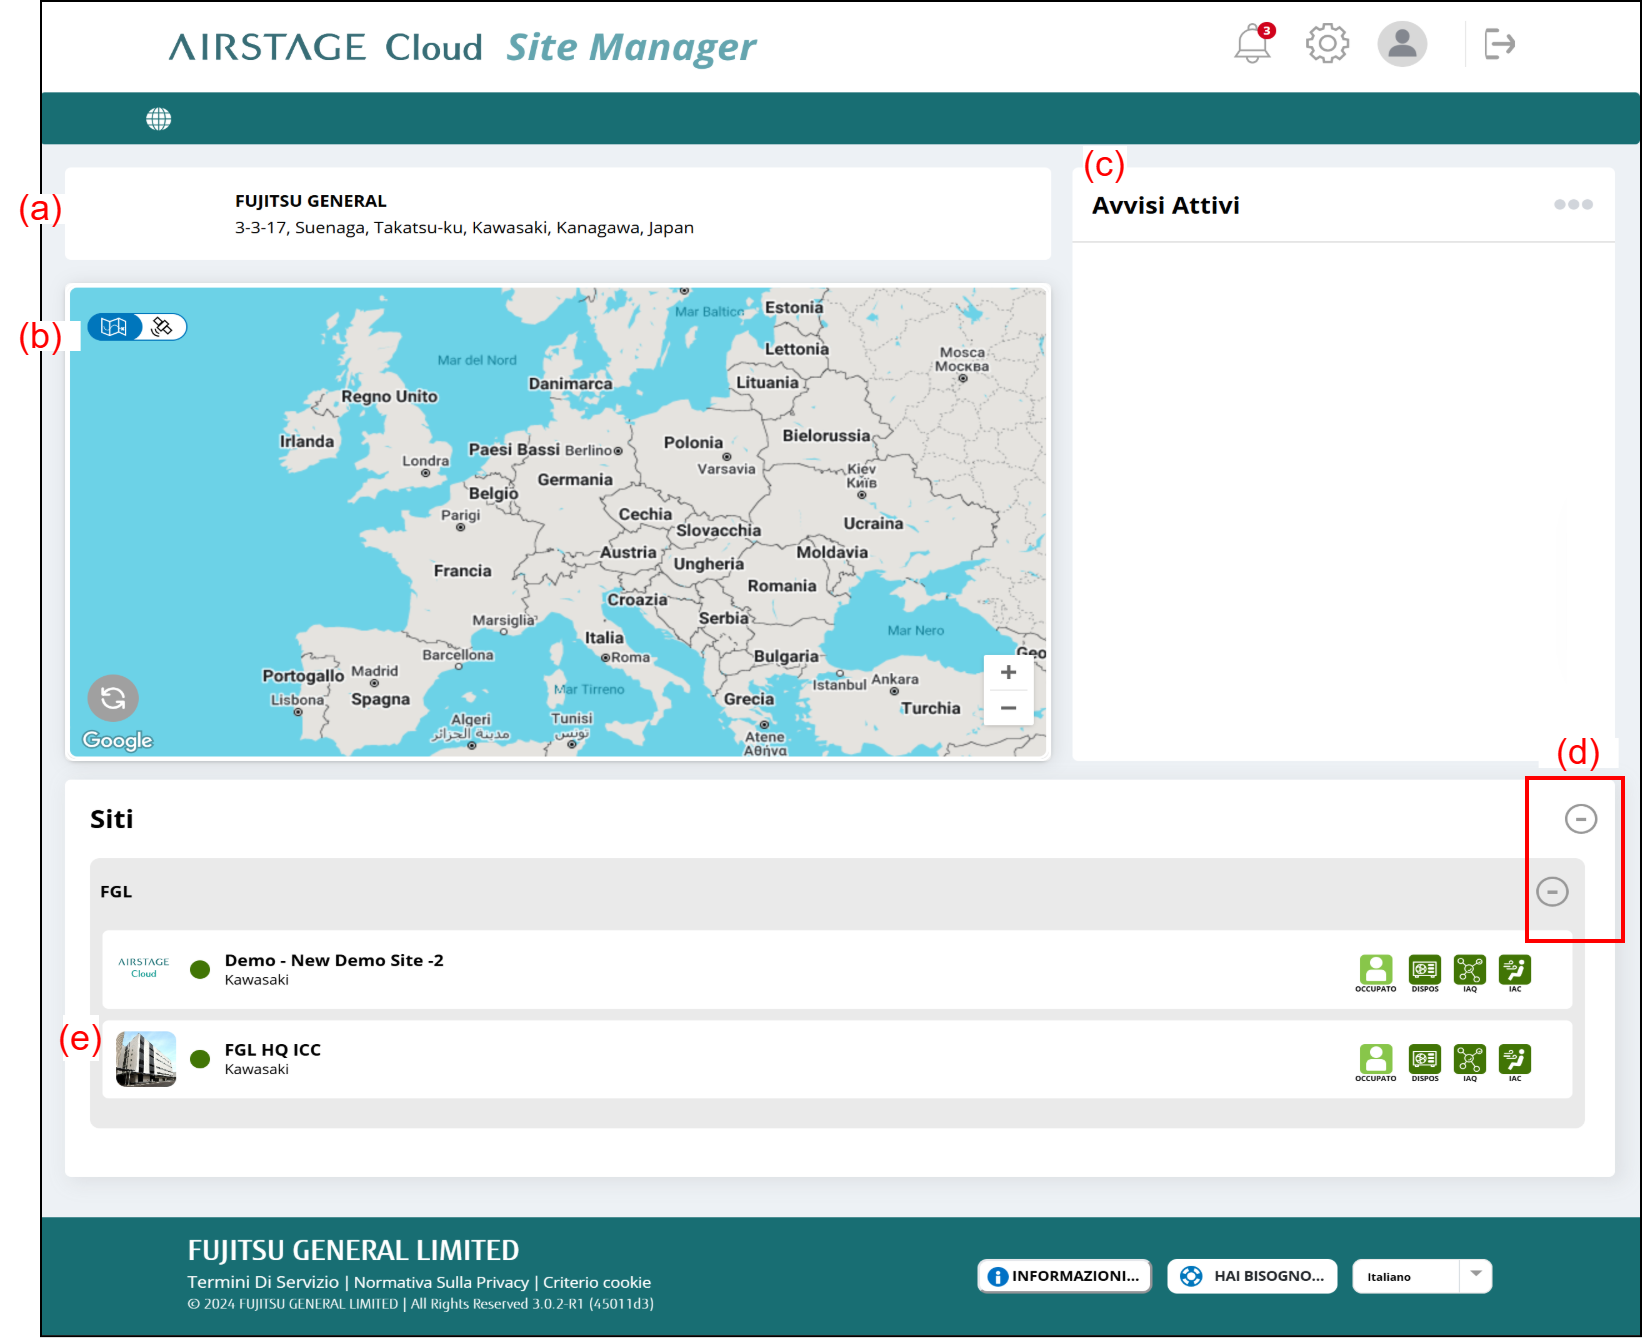Open the Italiano language dropdown

(1422, 1277)
